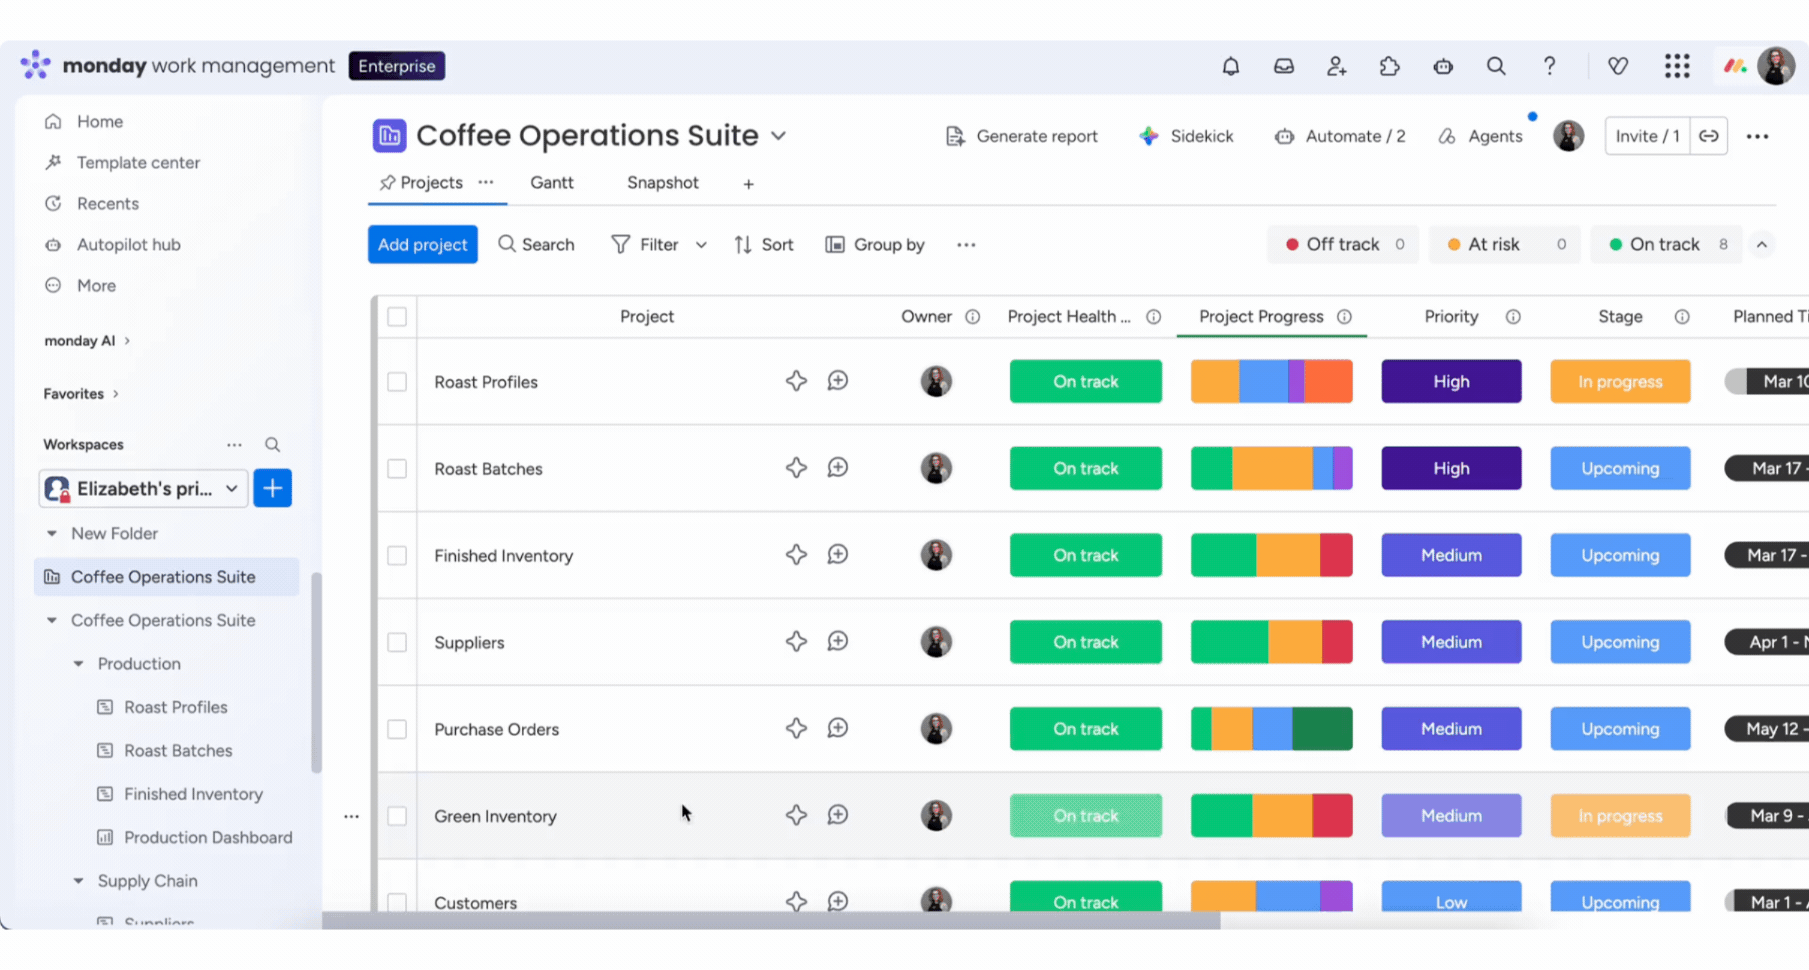
Task: Add a new view with plus icon
Action: tap(748, 184)
